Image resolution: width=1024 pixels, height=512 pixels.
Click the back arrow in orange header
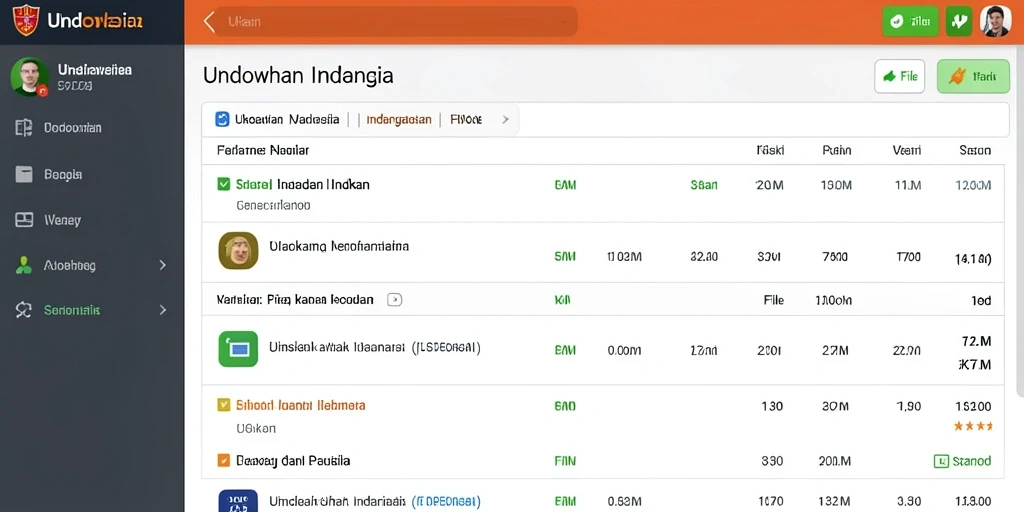pos(209,22)
